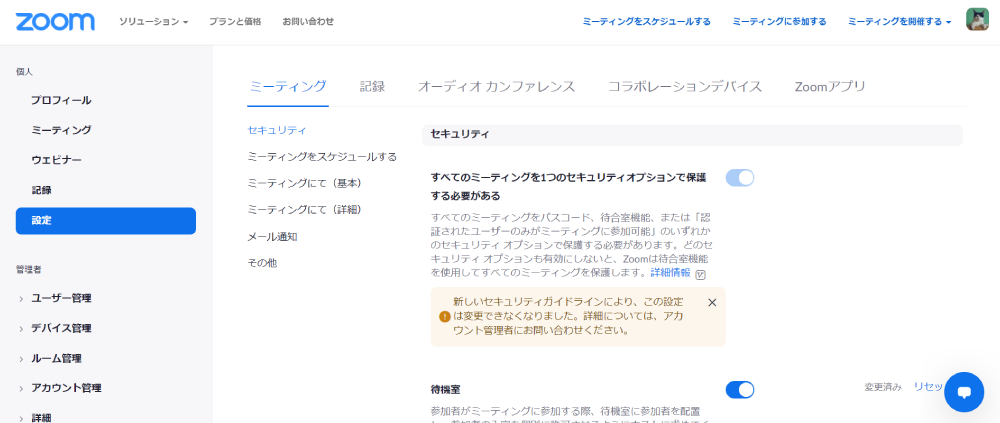Click お問い合わせ in the header

click(308, 22)
